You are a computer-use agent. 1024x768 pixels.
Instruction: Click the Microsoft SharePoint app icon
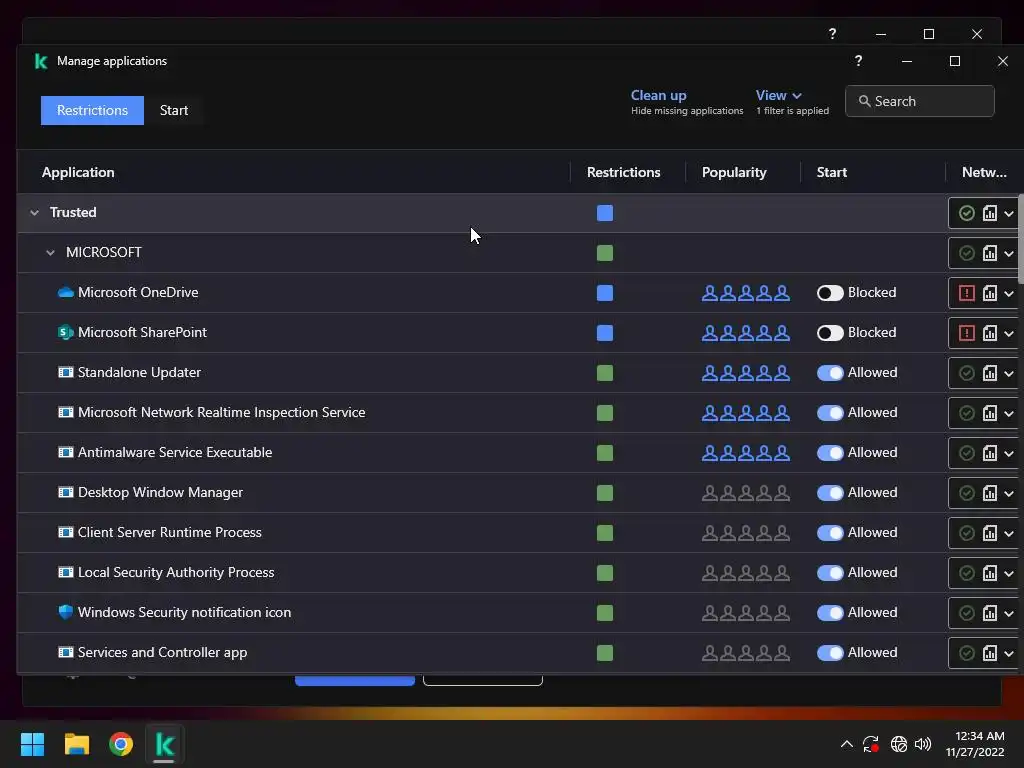(x=65, y=332)
